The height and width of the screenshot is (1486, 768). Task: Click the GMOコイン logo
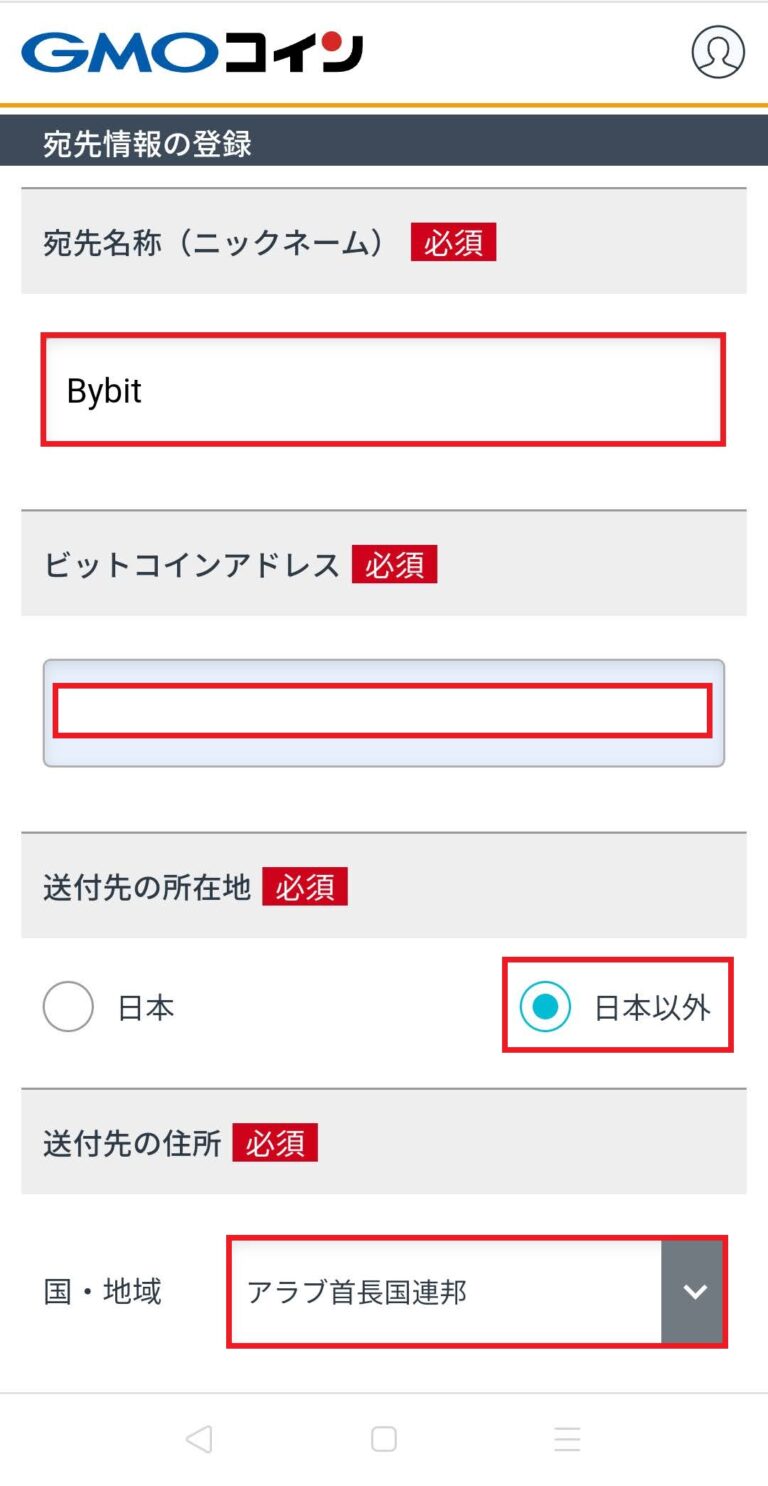click(190, 53)
